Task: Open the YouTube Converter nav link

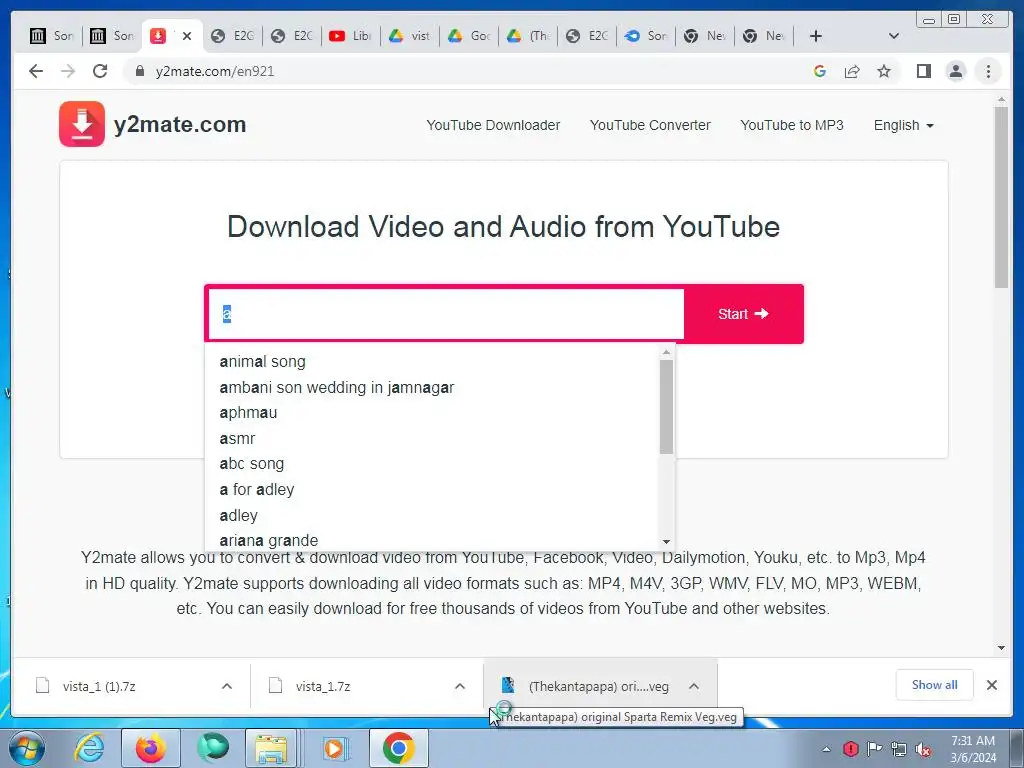Action: (x=650, y=125)
